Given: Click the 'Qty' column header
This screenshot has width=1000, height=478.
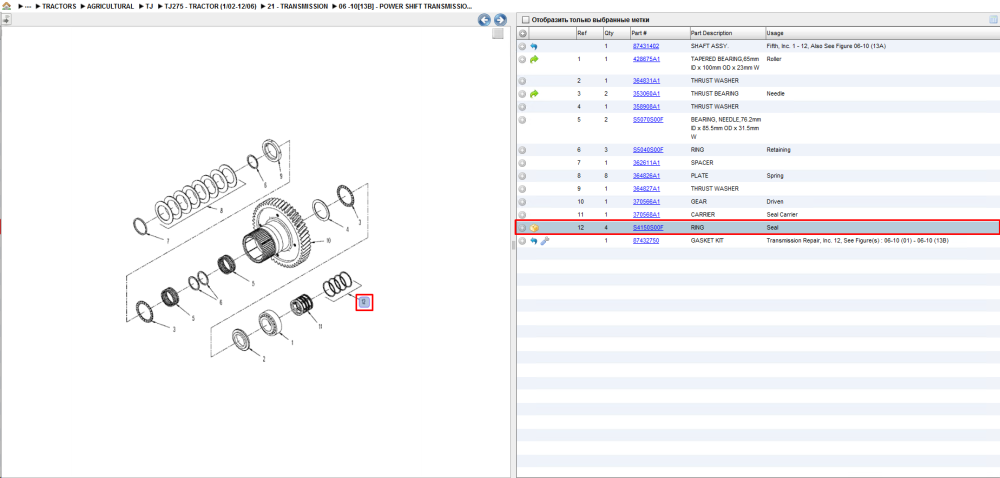Looking at the screenshot, I should click(608, 33).
